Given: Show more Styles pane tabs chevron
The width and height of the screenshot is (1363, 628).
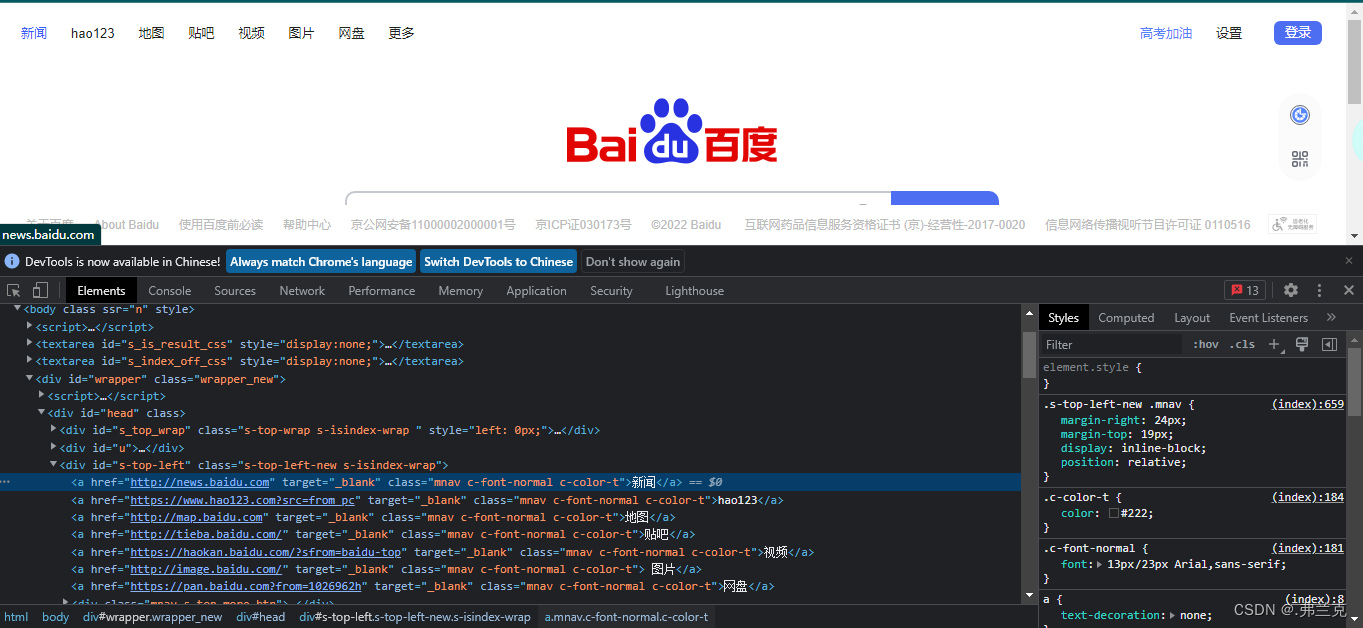Looking at the screenshot, I should (x=1331, y=317).
